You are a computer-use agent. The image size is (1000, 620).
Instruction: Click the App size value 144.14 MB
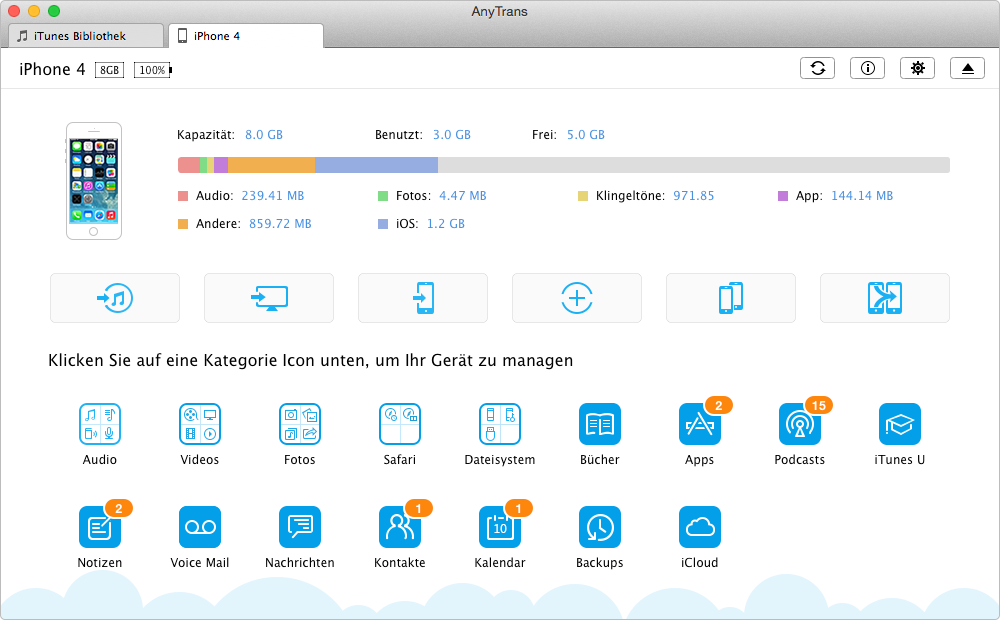pos(862,196)
